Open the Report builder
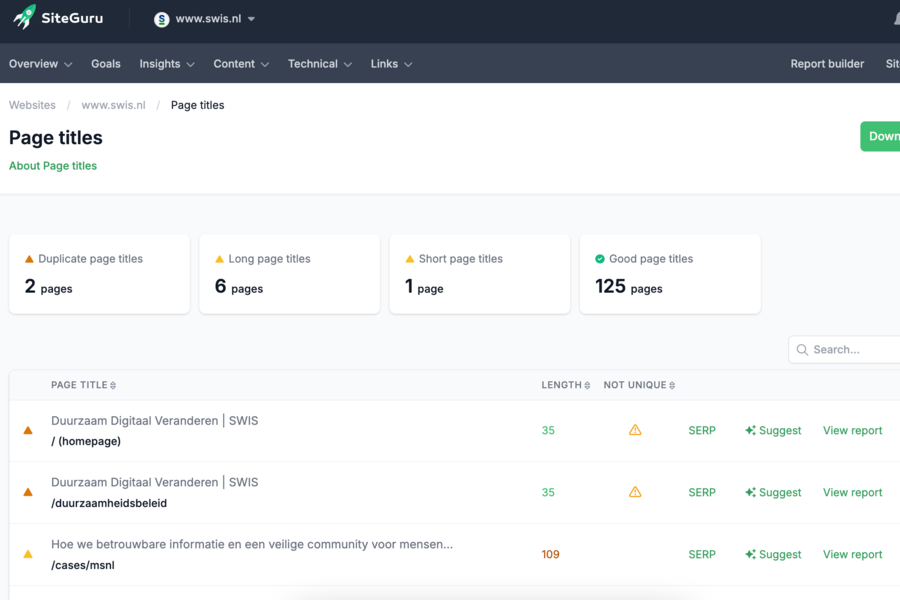This screenshot has width=900, height=600. pos(827,64)
